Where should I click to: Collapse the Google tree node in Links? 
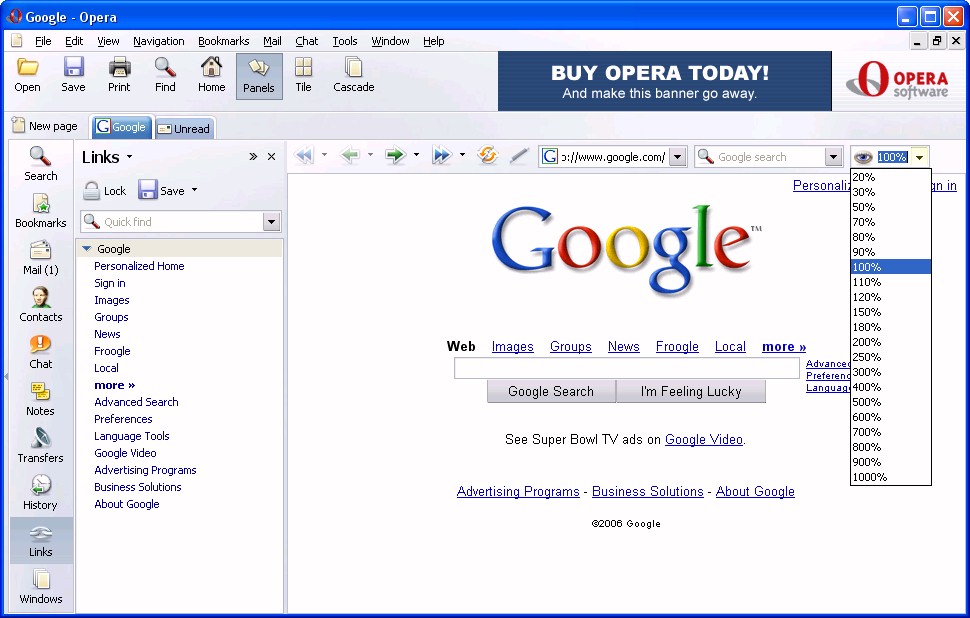pos(87,249)
